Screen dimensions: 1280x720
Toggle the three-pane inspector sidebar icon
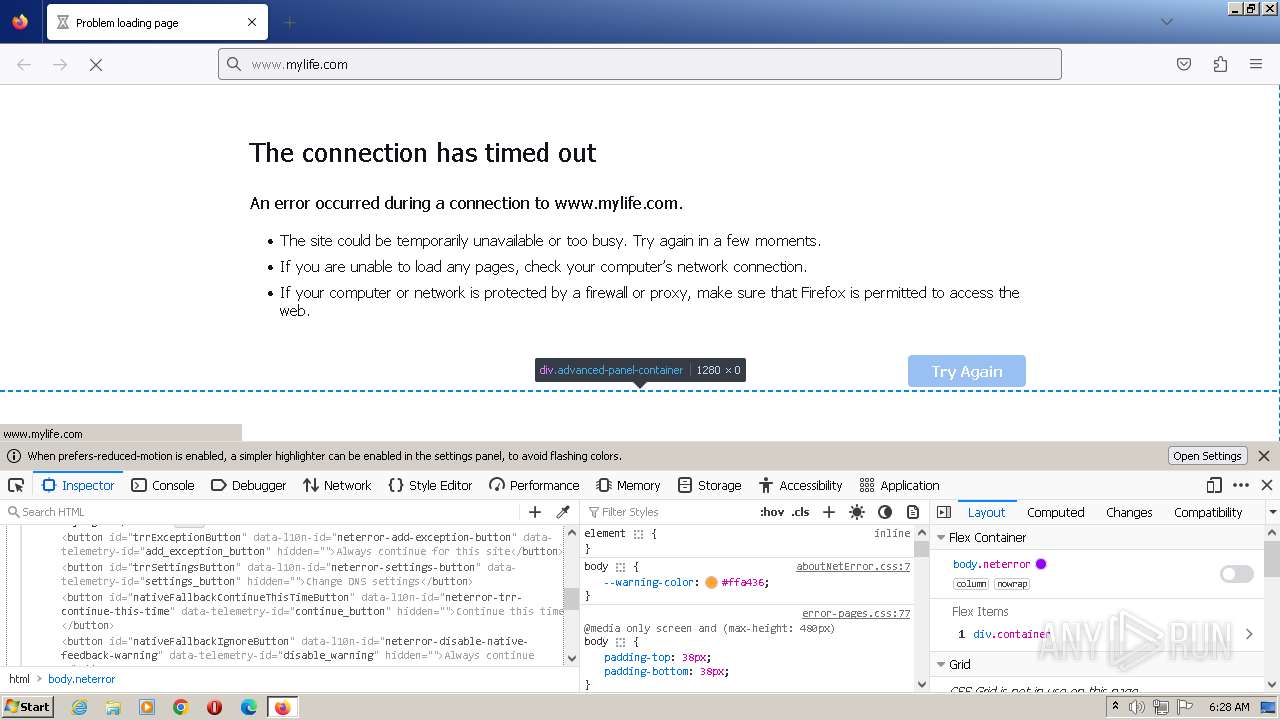944,512
